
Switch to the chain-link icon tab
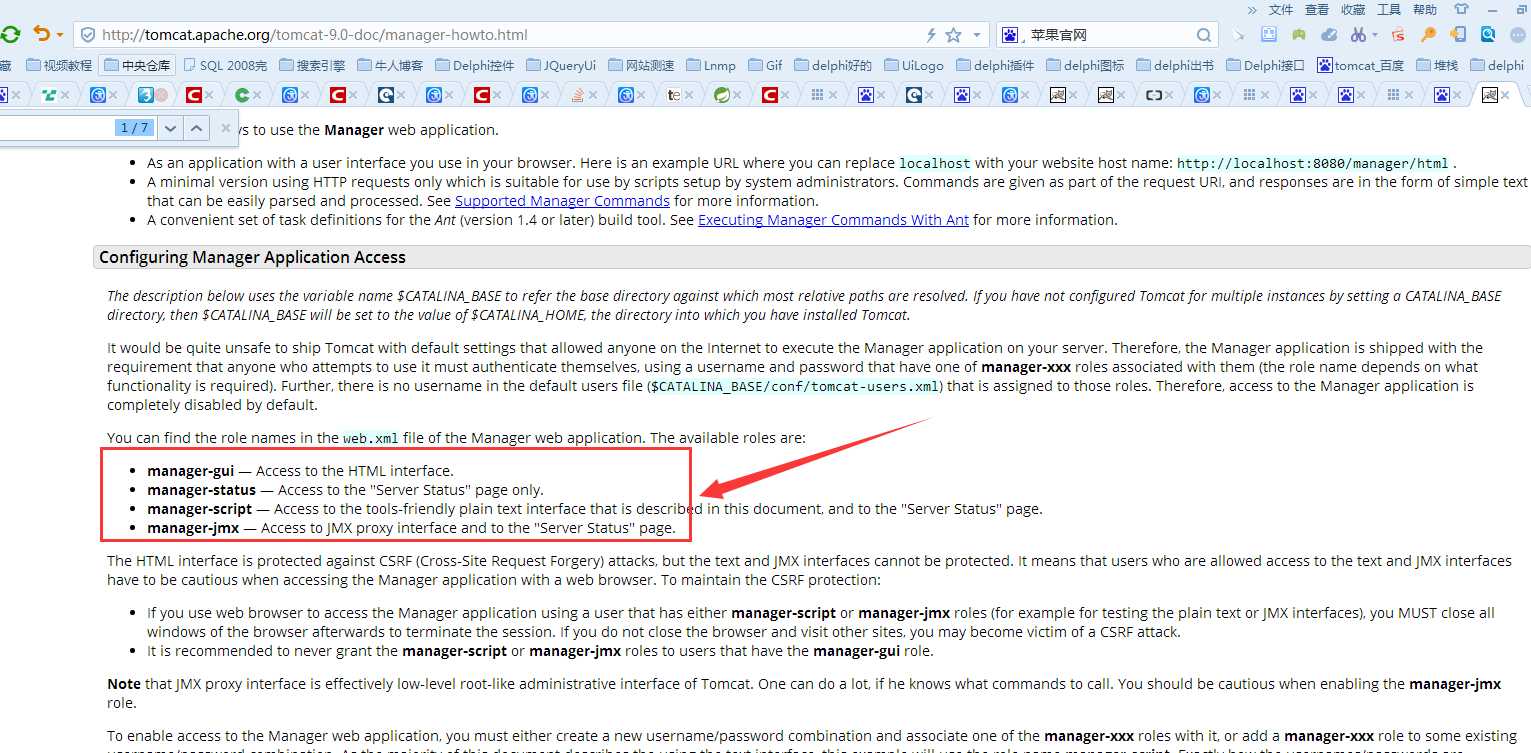[x=1153, y=96]
